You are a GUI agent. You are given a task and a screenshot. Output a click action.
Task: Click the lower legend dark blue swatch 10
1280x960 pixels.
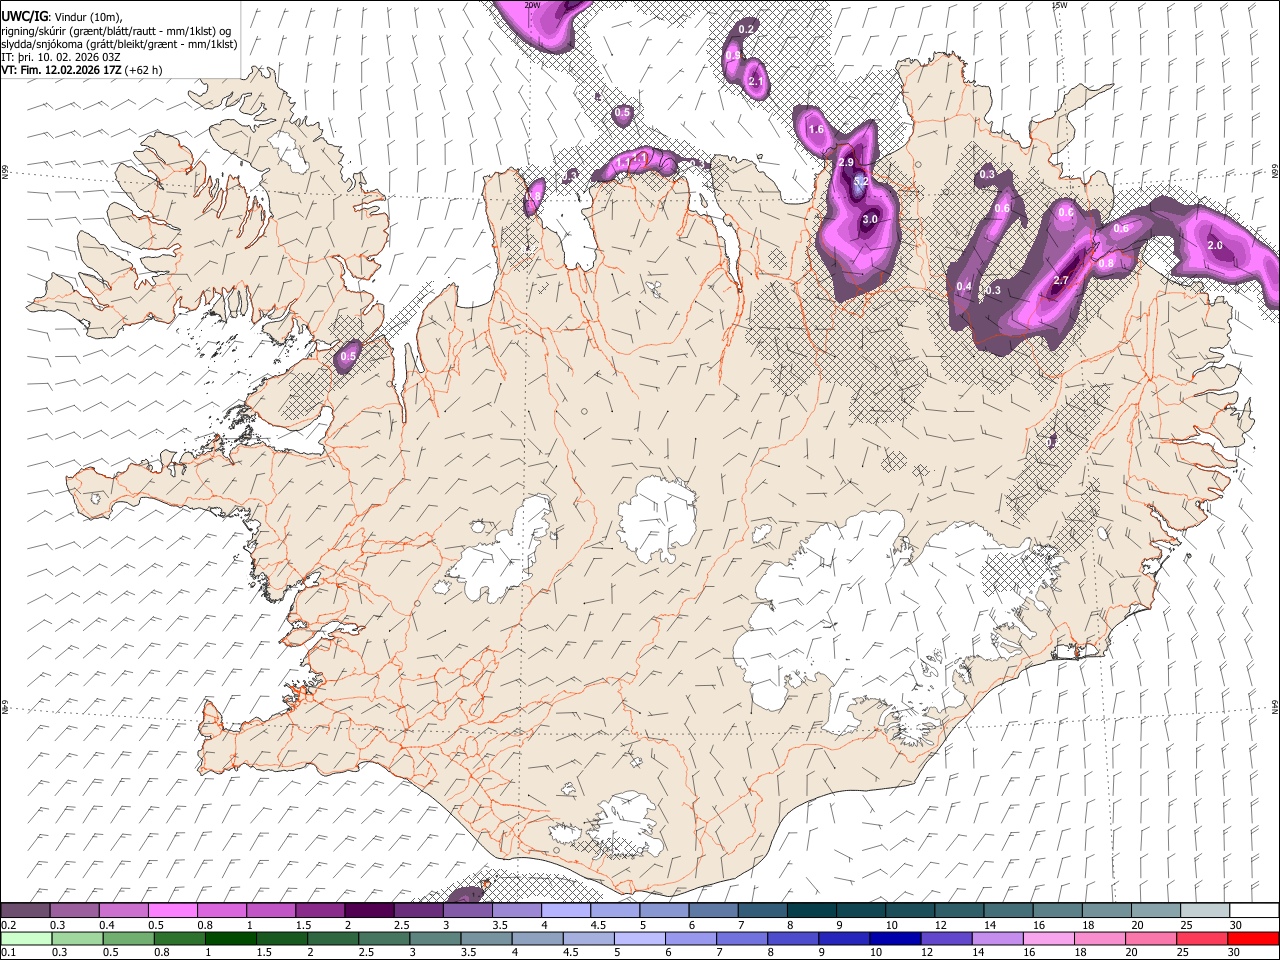click(x=894, y=938)
